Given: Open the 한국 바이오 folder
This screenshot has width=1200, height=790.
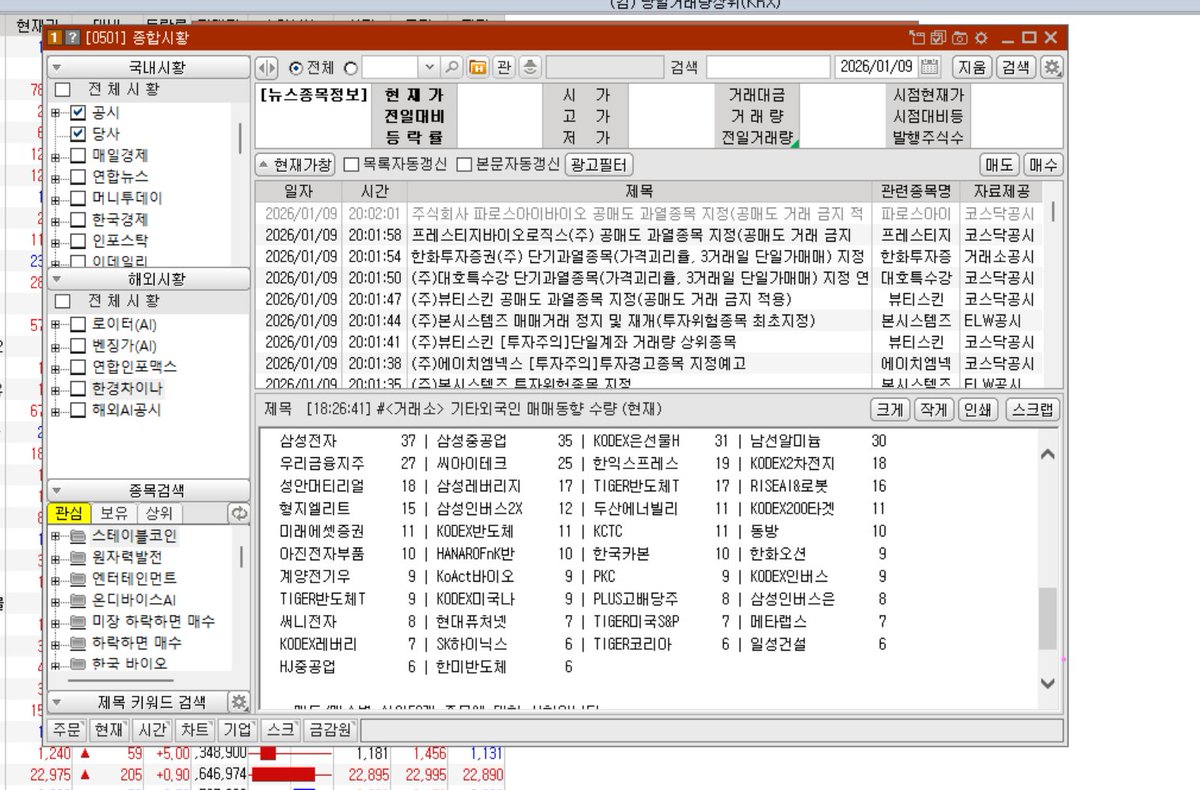Looking at the screenshot, I should point(119,663).
